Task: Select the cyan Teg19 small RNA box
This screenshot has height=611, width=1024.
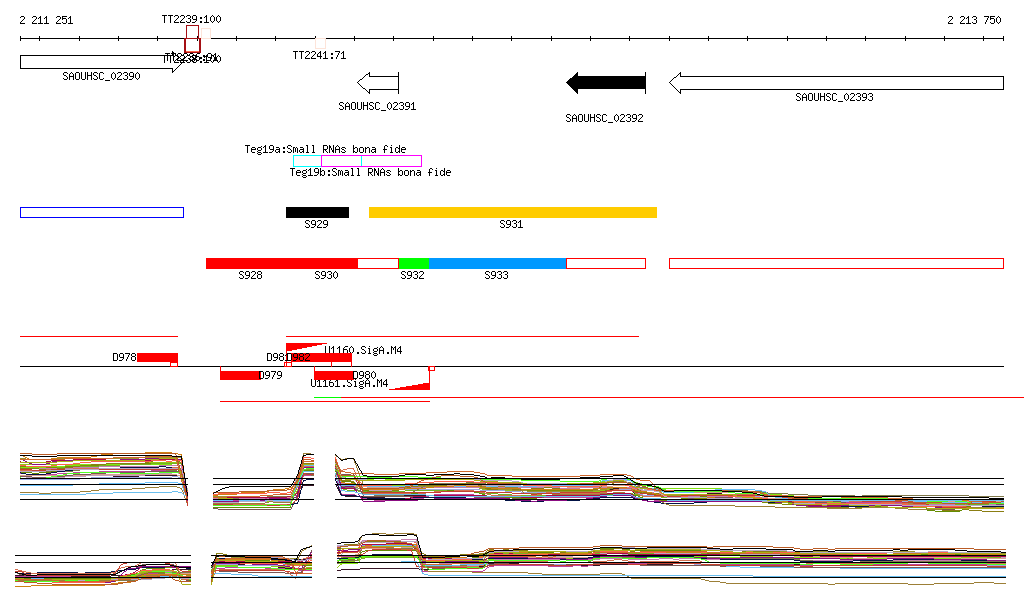Action: tap(327, 161)
